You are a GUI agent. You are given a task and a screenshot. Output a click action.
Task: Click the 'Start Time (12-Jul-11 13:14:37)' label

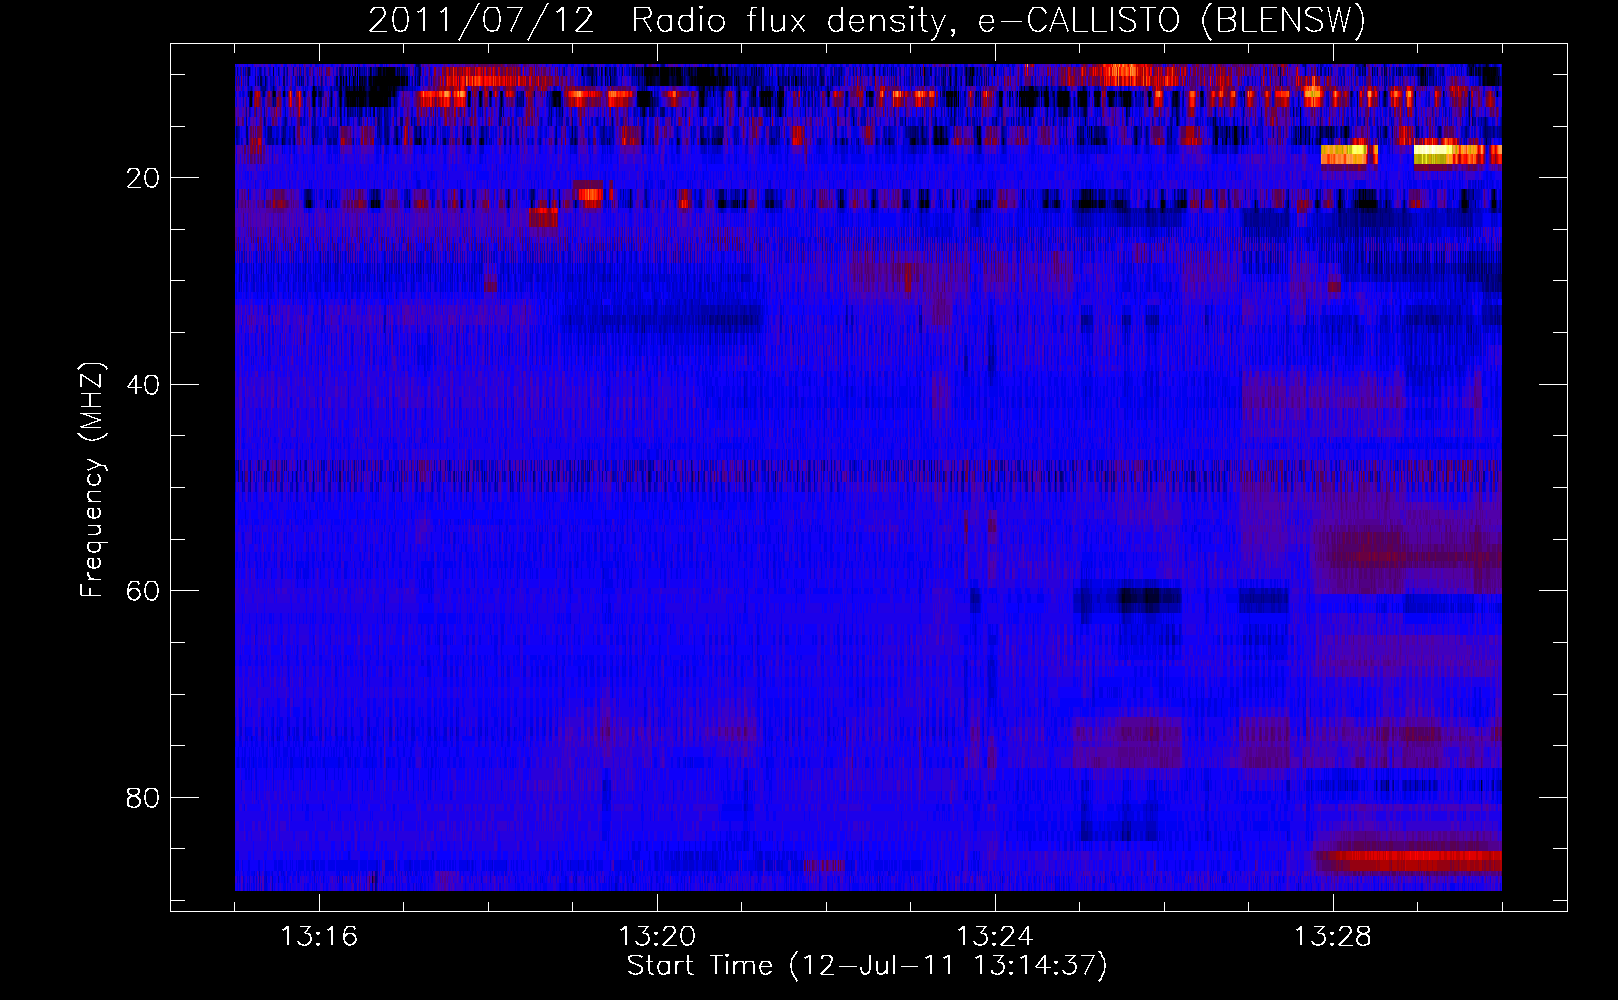pyautogui.click(x=867, y=966)
